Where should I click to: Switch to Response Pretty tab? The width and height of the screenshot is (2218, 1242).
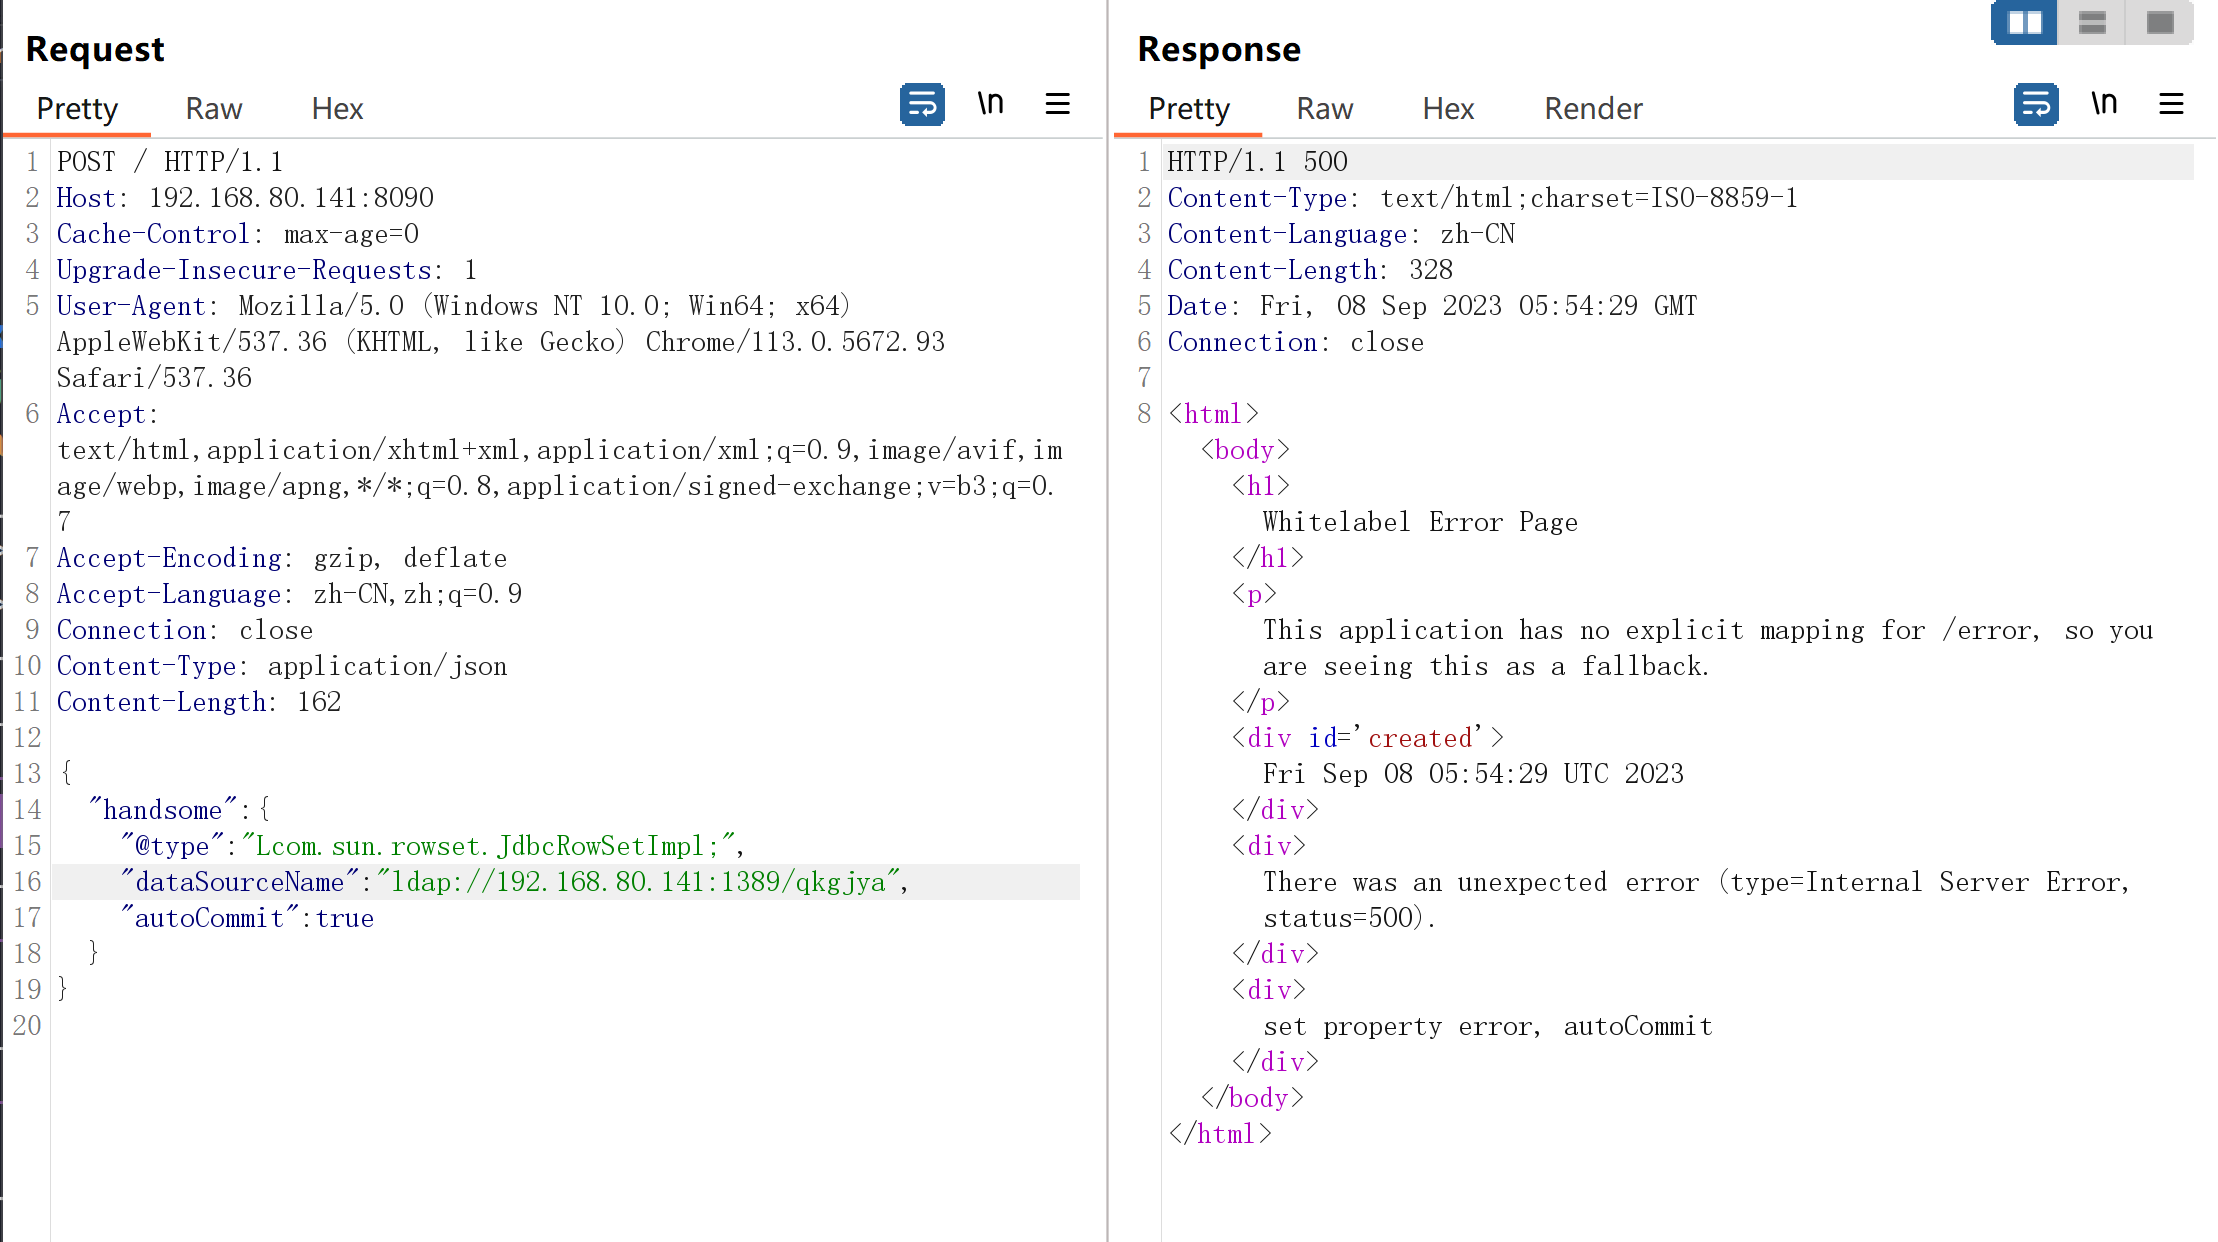point(1189,108)
